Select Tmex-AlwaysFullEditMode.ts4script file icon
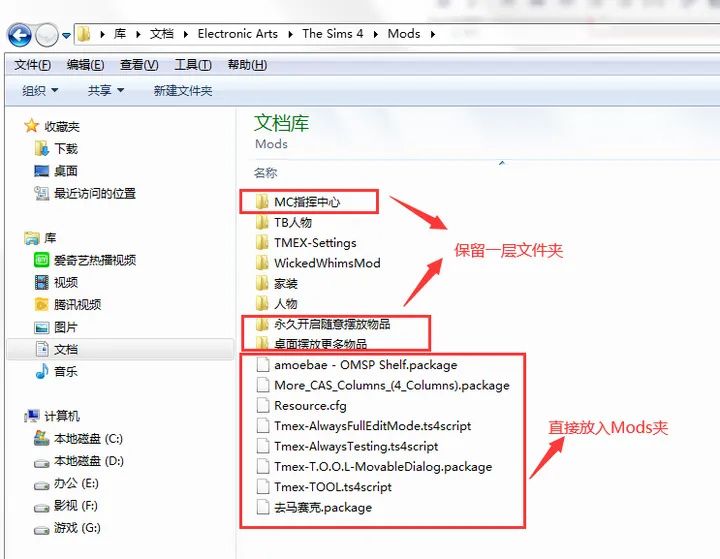Screen dimensions: 720x559 tap(263, 426)
